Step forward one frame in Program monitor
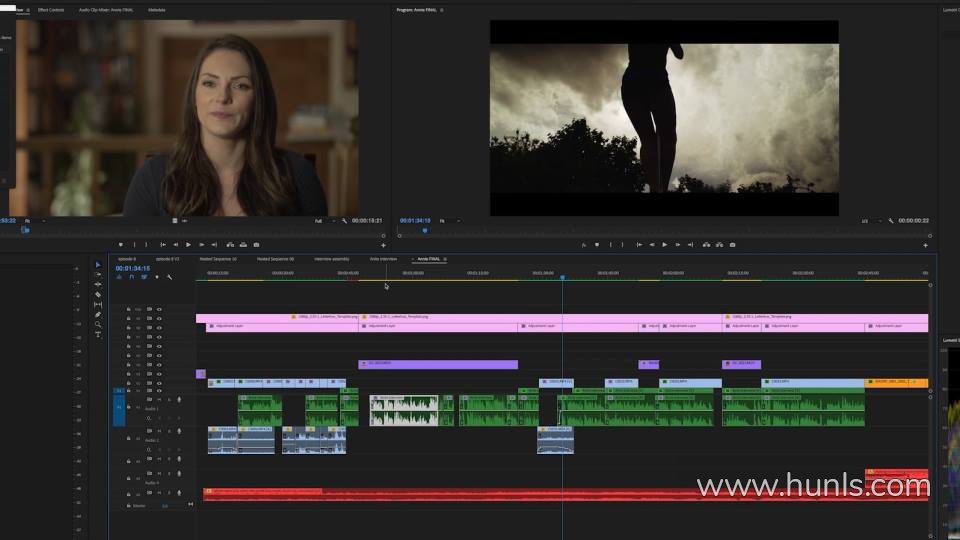 tap(678, 245)
